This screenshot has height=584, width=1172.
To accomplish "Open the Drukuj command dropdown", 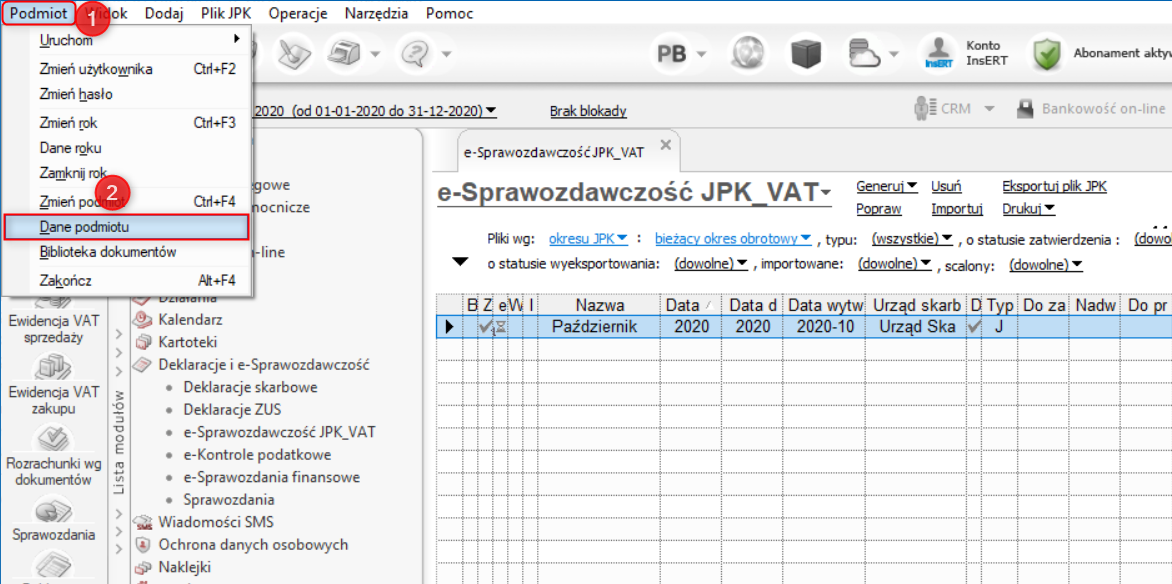I will [x=1028, y=209].
